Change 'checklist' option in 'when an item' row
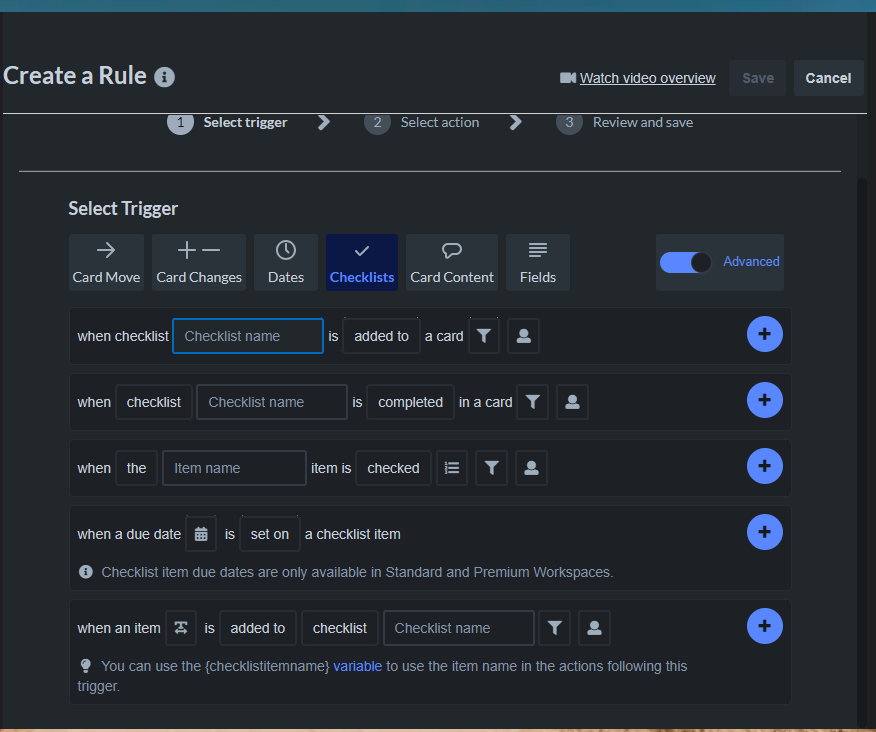This screenshot has width=876, height=732. (x=340, y=628)
